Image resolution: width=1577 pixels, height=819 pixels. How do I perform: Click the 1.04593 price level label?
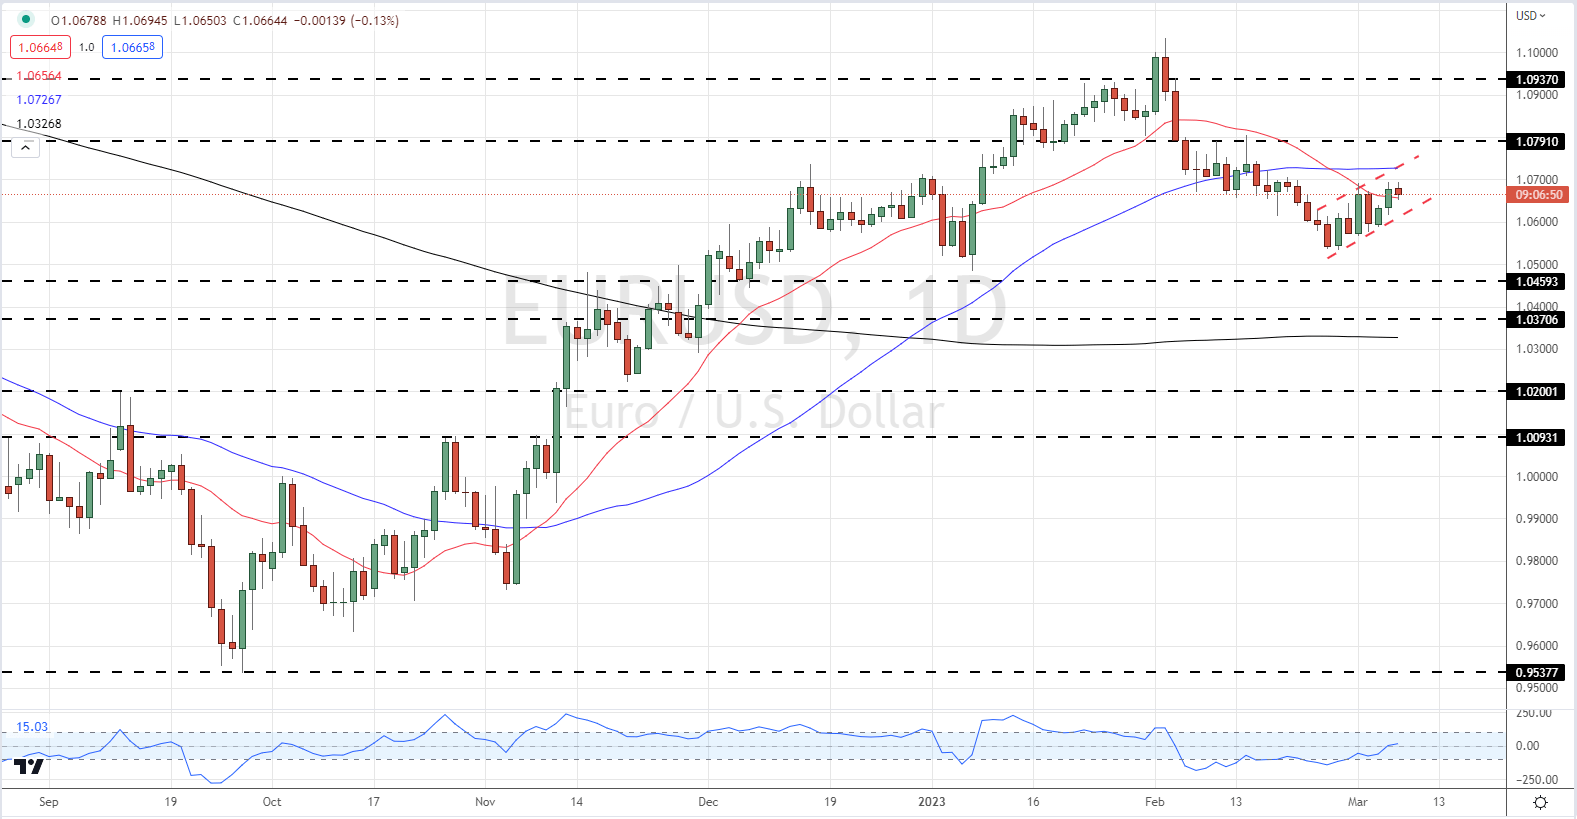1536,281
